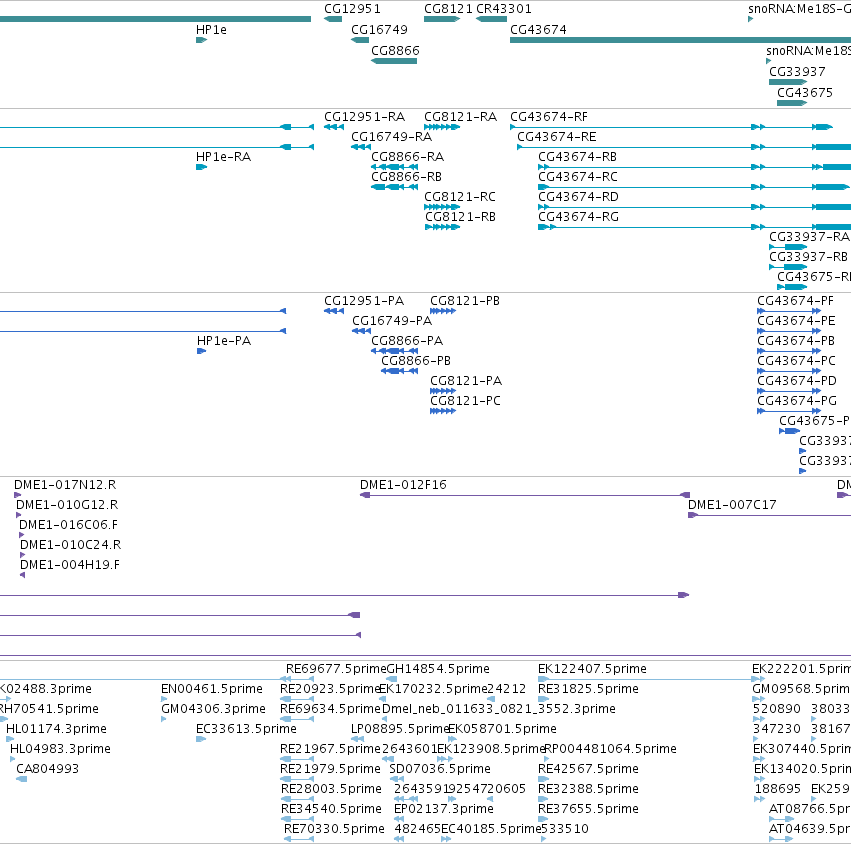This screenshot has width=851, height=844.
Task: Click the HP1e-RA transcript
Action: point(201,167)
